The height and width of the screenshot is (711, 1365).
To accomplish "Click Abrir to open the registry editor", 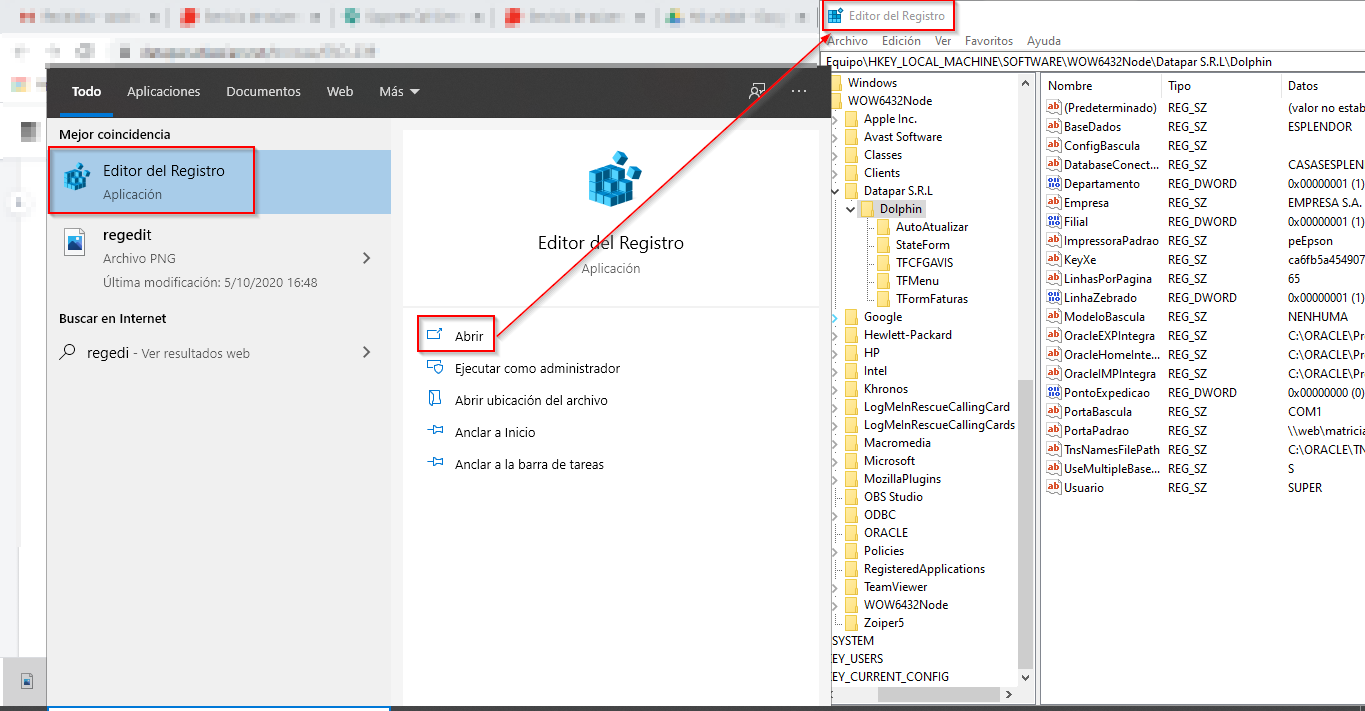I will (x=469, y=336).
